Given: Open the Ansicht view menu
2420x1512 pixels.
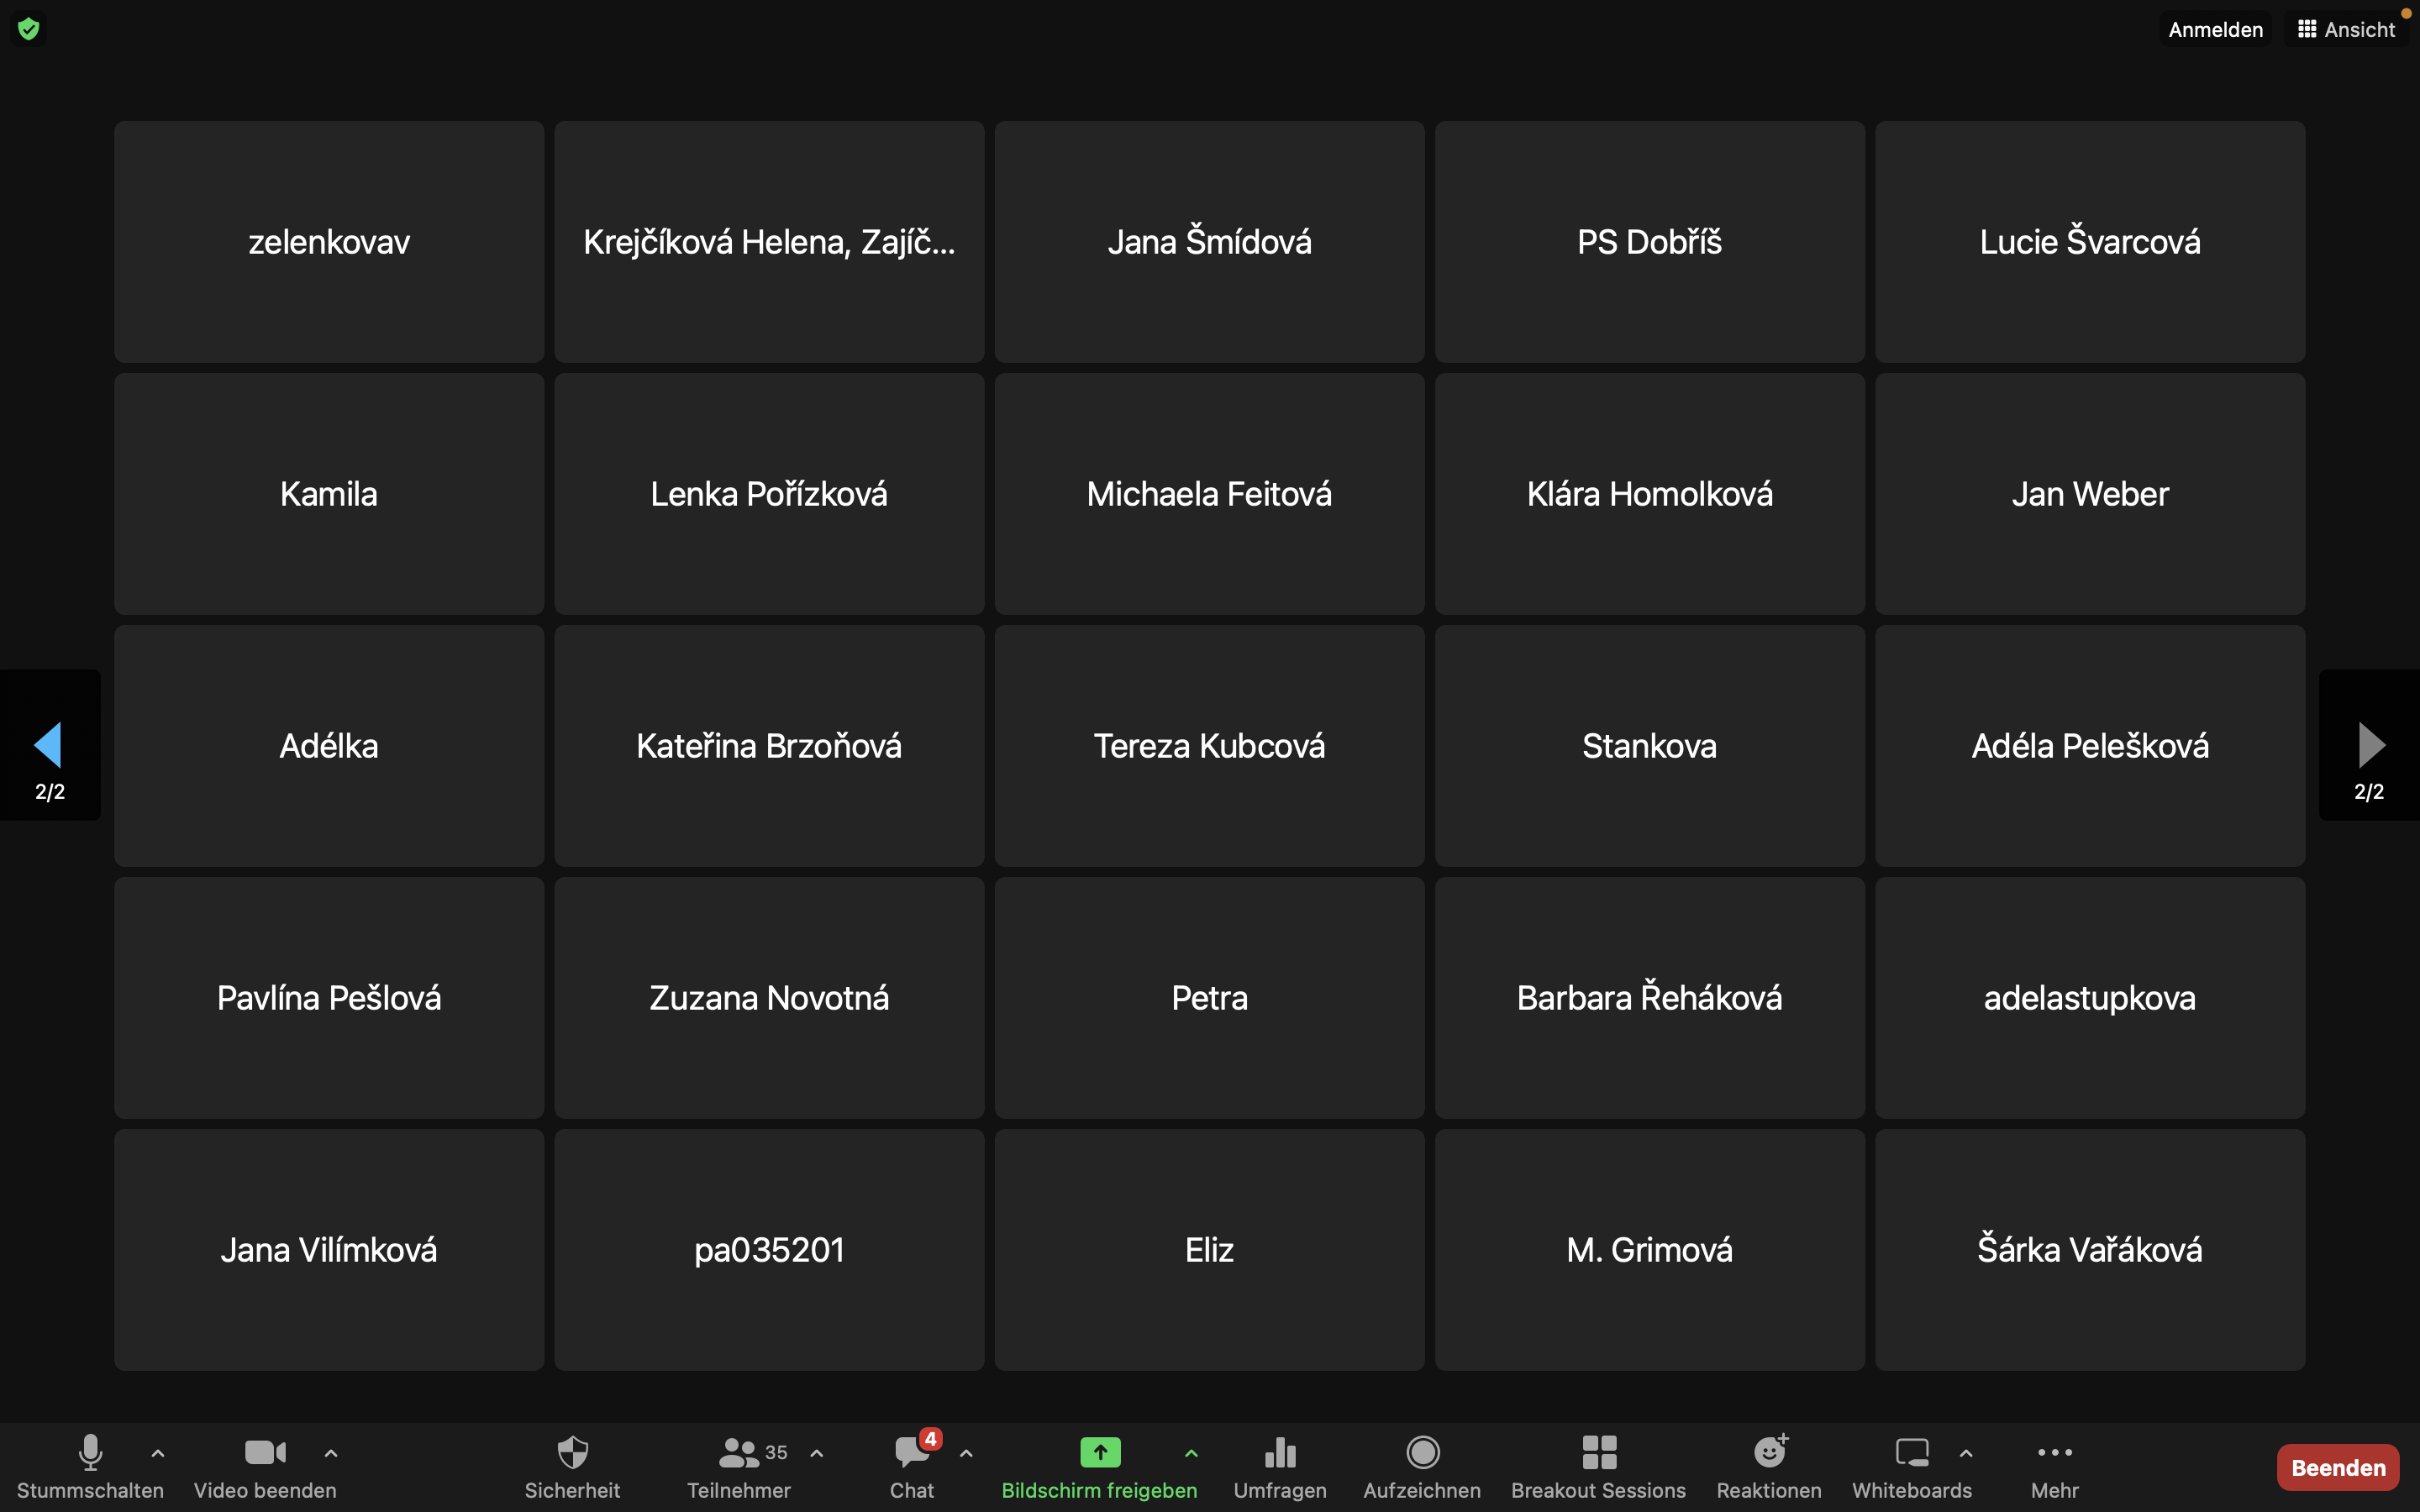Looking at the screenshot, I should [2346, 29].
